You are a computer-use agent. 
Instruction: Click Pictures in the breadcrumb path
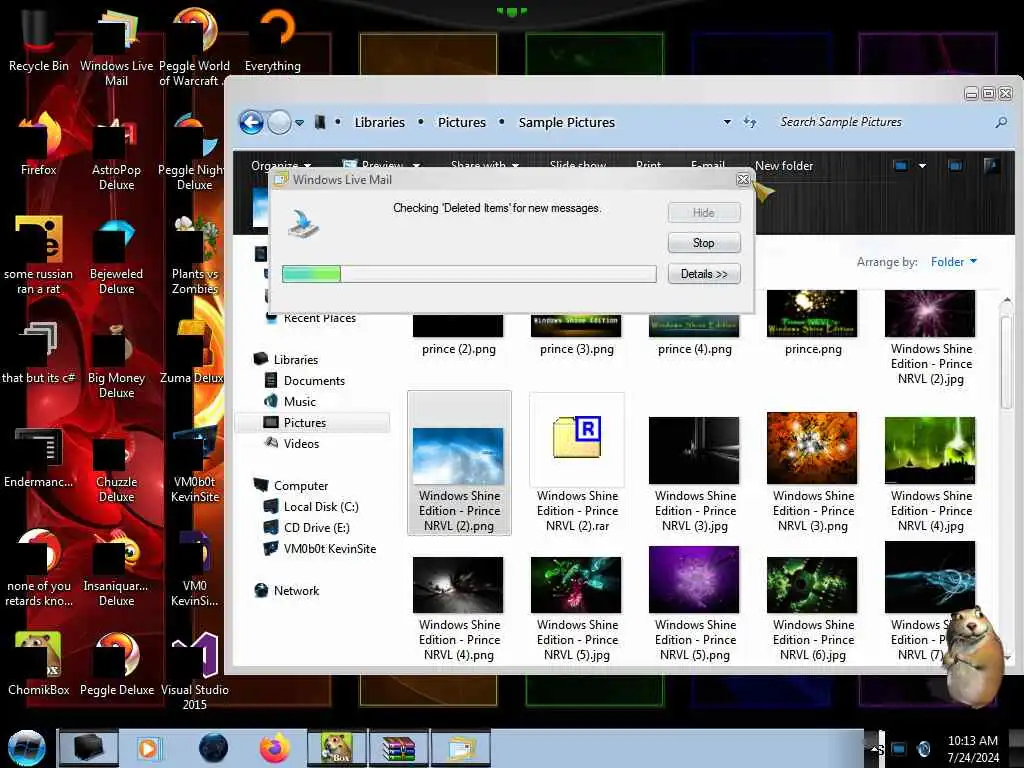point(462,122)
